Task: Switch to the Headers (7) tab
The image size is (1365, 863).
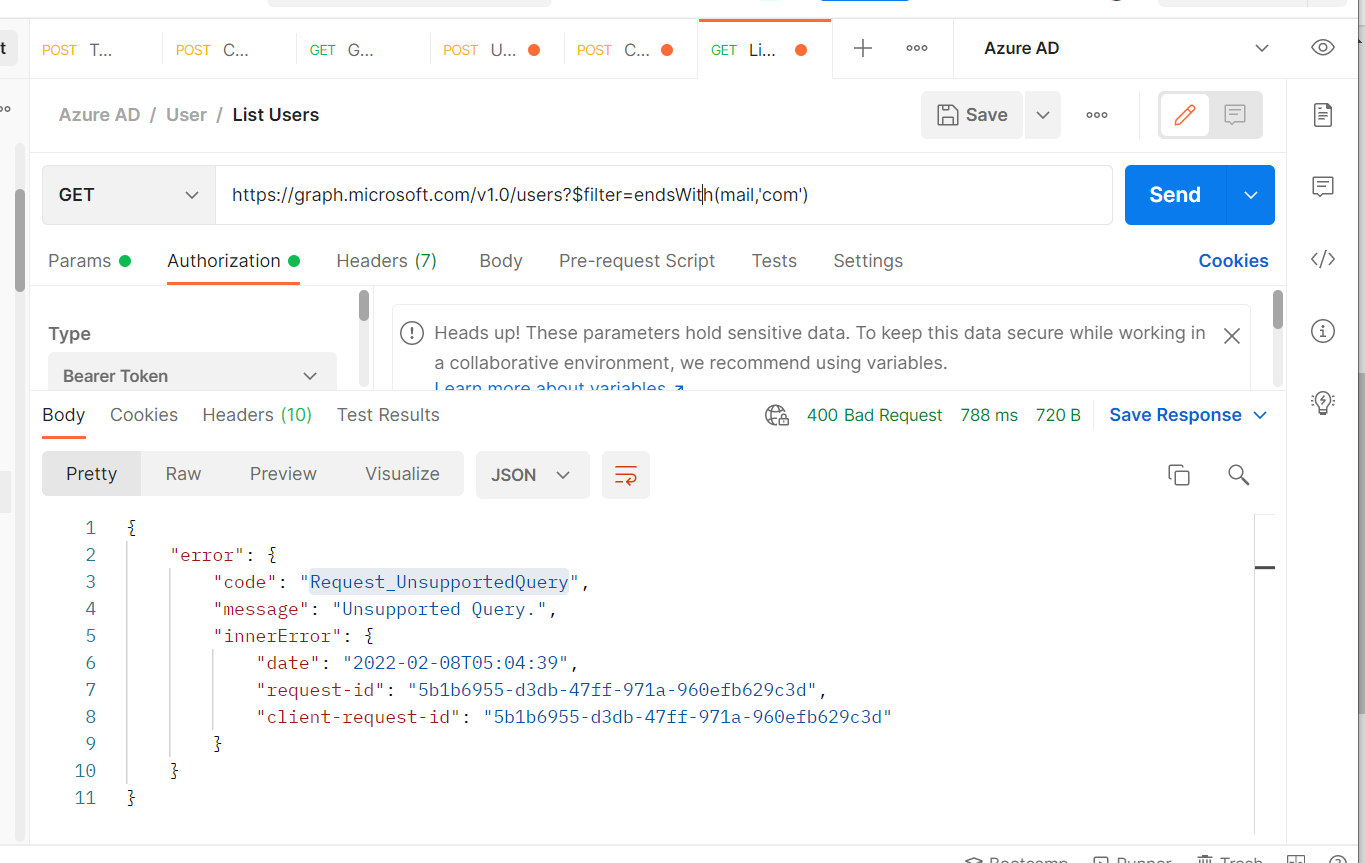Action: [386, 261]
